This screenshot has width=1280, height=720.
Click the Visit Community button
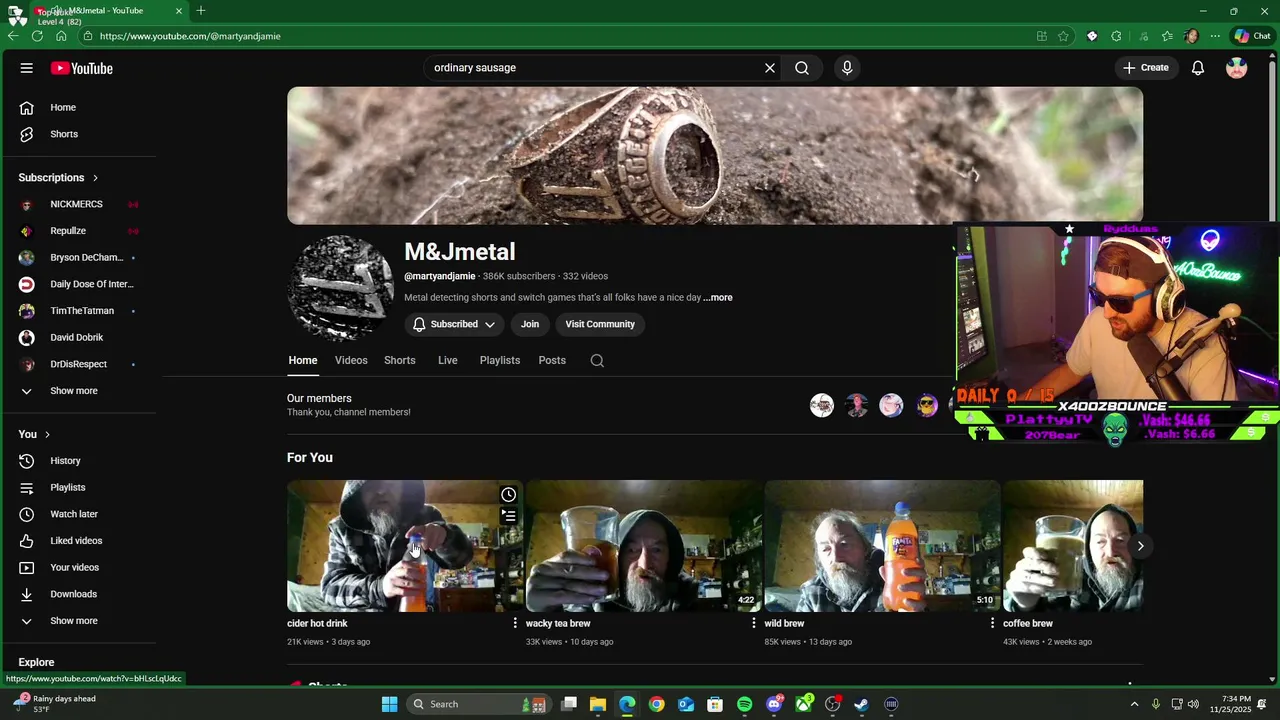point(600,324)
